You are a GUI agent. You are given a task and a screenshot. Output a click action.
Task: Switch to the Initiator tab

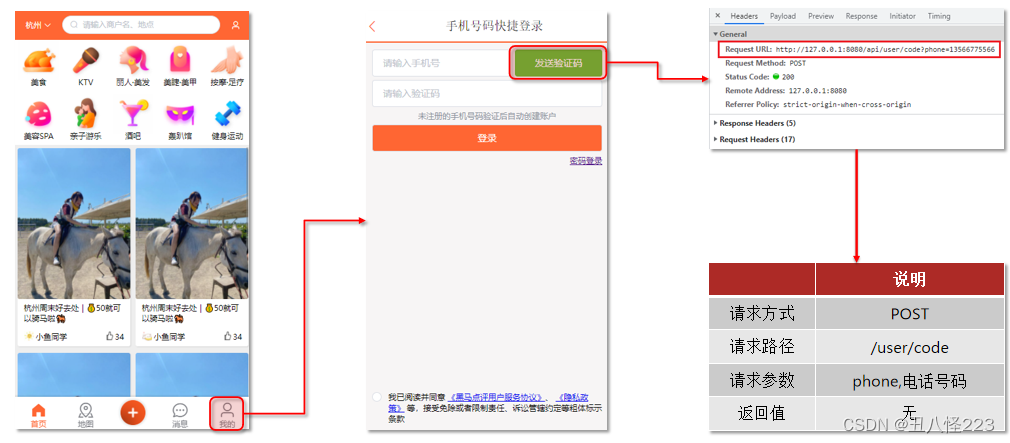point(902,16)
